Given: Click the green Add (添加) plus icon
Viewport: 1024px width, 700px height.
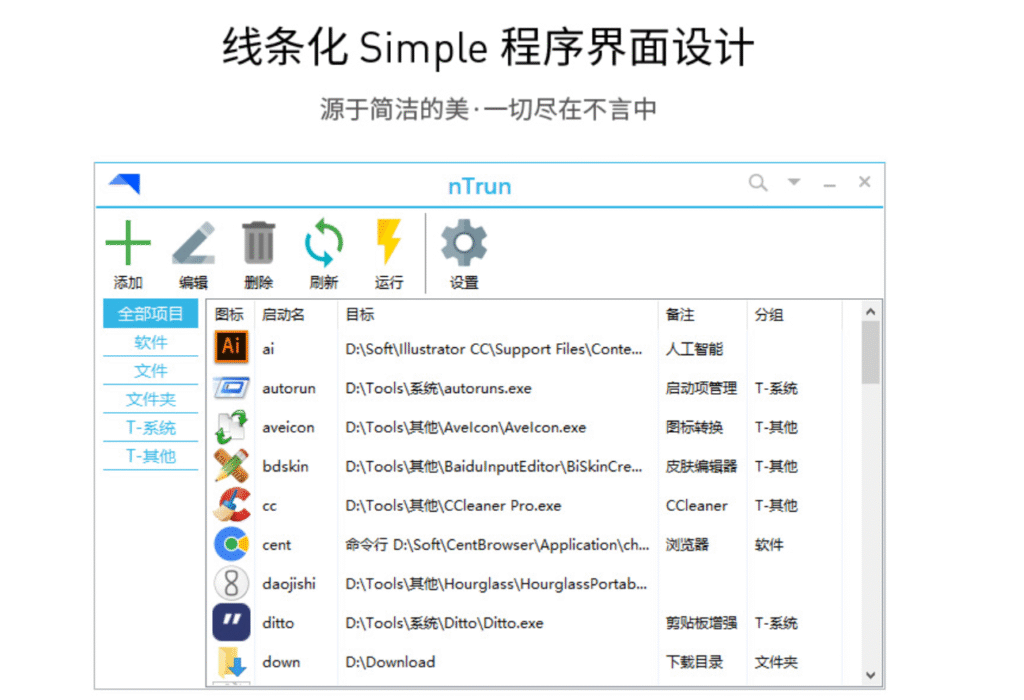Looking at the screenshot, I should [x=128, y=243].
